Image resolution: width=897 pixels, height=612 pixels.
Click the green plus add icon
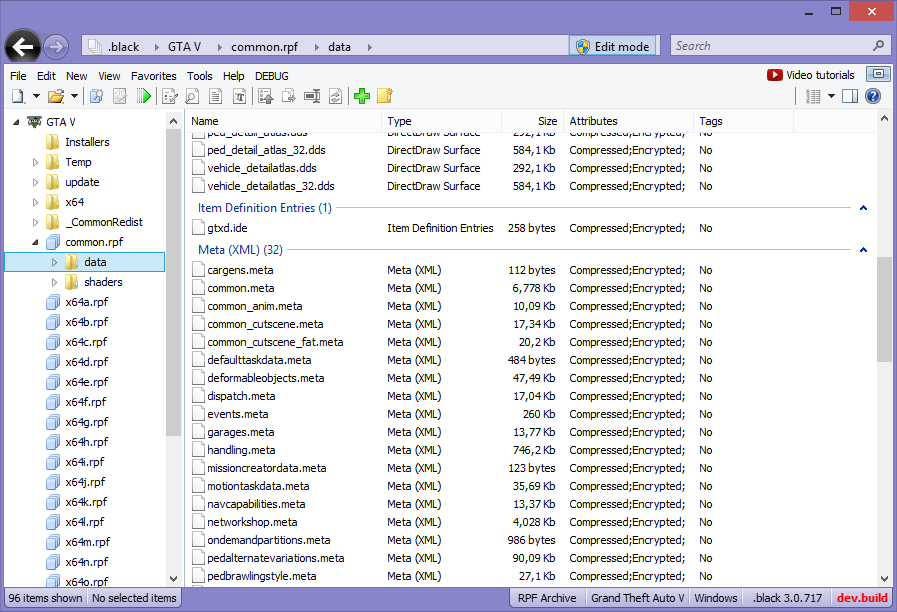point(362,96)
